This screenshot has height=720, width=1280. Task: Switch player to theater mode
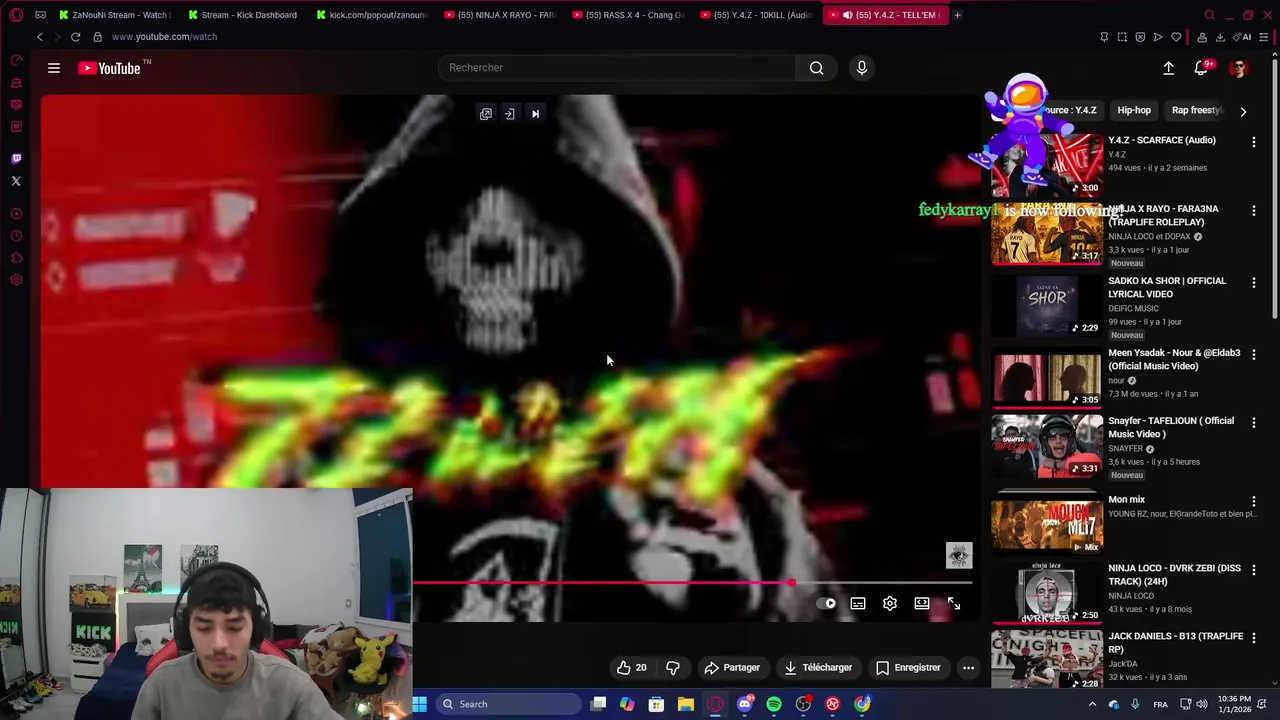click(922, 604)
